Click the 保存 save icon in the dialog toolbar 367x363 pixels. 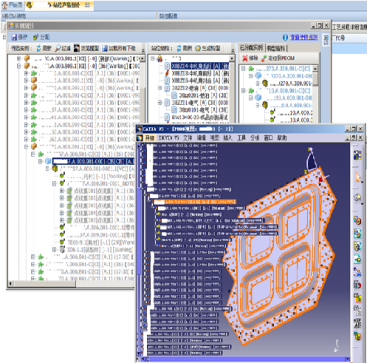[14, 37]
